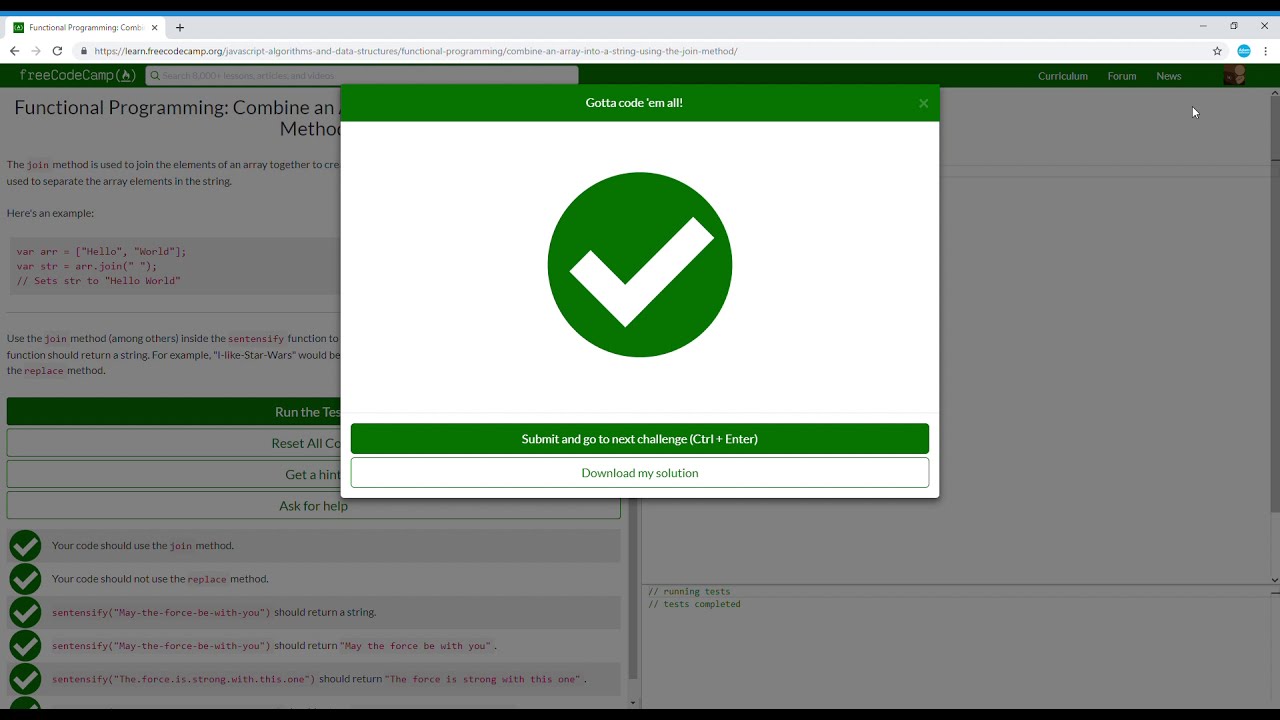Open a new browser tab
Image resolution: width=1280 pixels, height=720 pixels.
coord(180,28)
